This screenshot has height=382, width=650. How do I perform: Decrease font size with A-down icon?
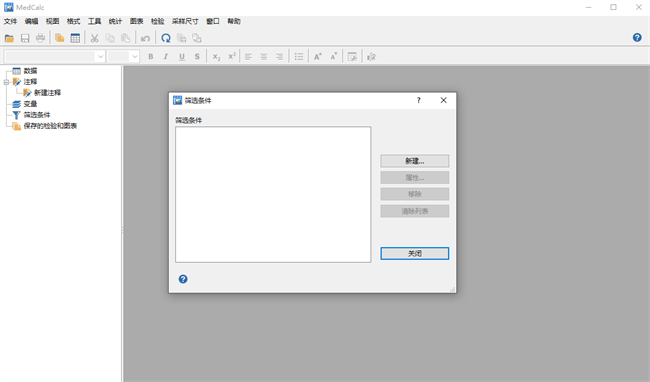click(x=334, y=57)
